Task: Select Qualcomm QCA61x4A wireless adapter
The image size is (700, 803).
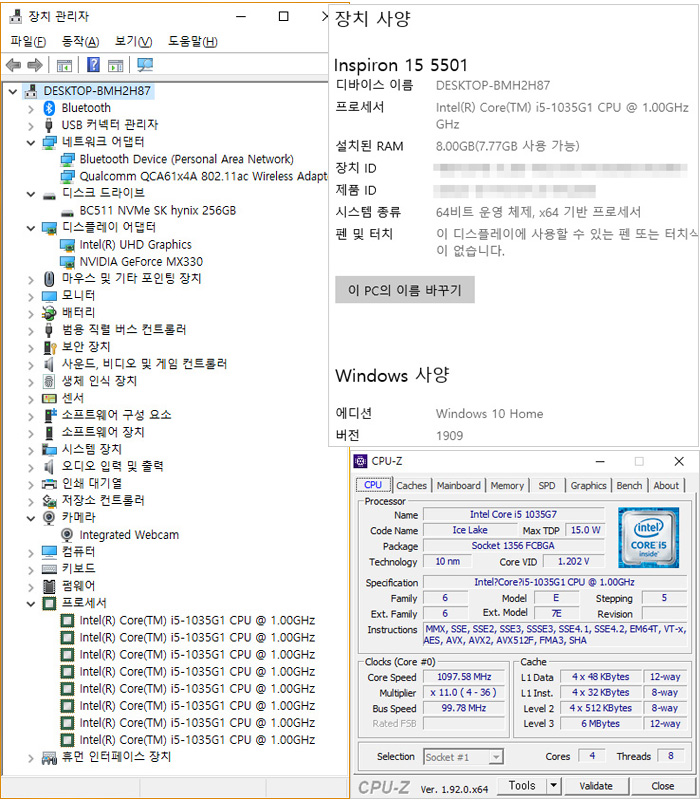Action: tap(203, 176)
